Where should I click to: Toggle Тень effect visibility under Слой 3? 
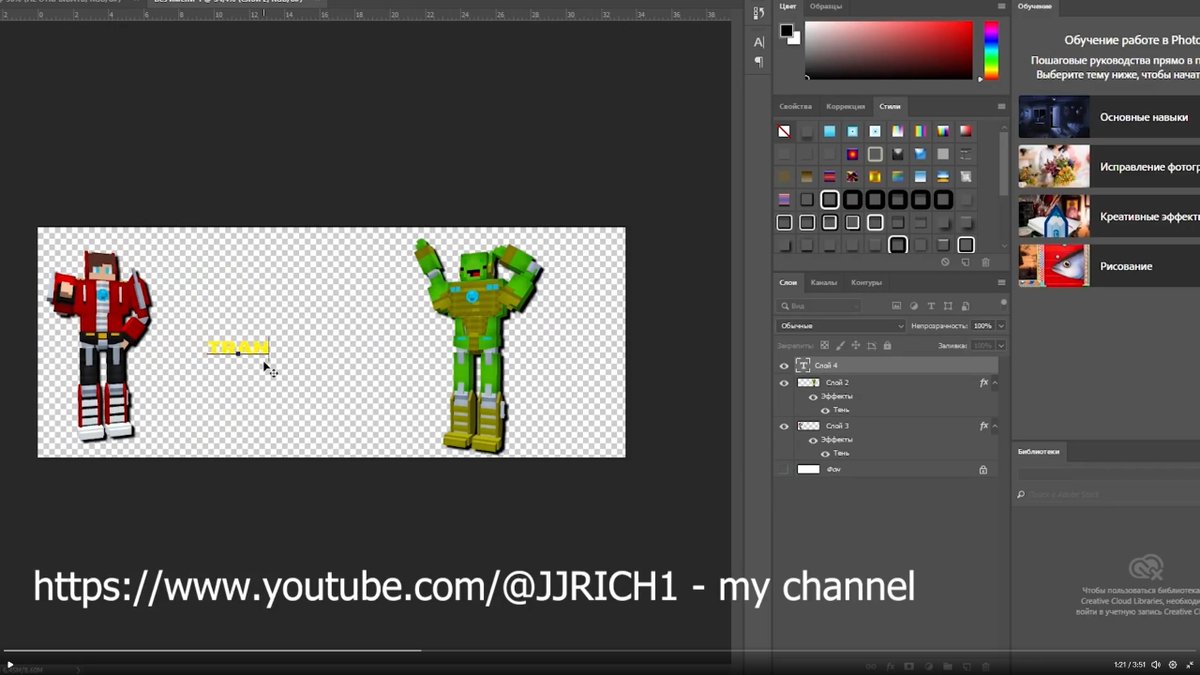pos(825,453)
